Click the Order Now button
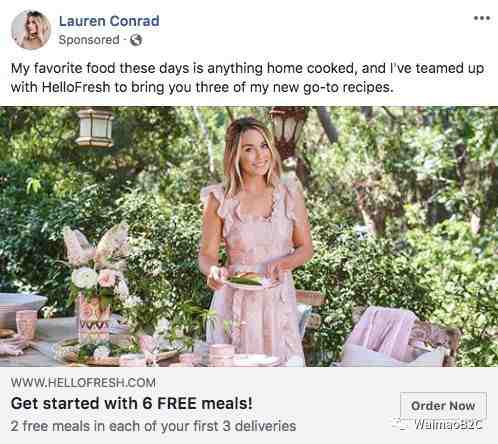Viewport: 498px width, 444px height. (443, 406)
